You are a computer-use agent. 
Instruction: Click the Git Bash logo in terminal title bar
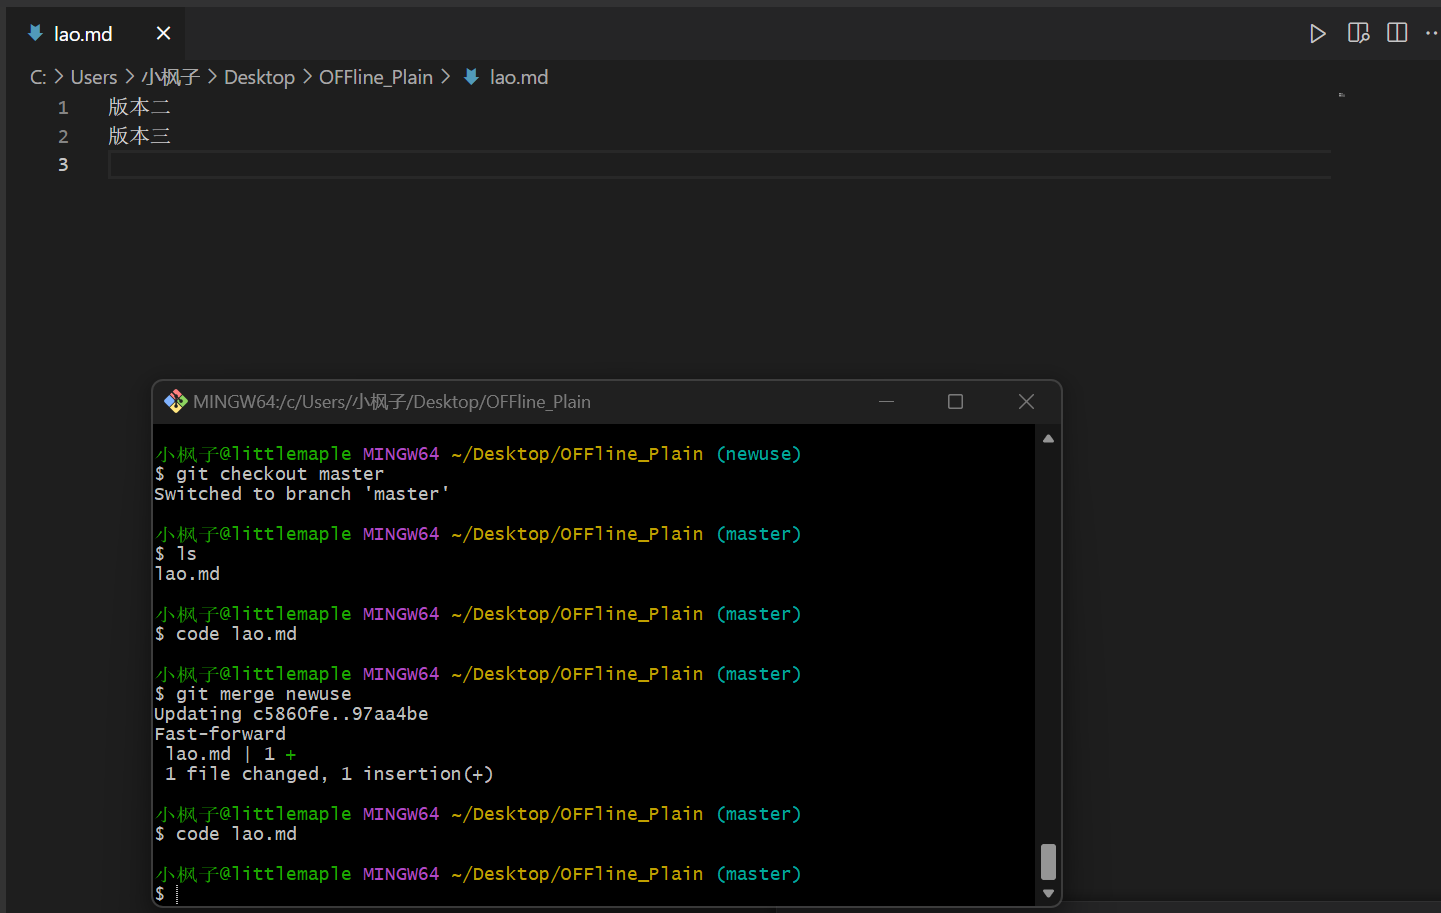pos(176,402)
